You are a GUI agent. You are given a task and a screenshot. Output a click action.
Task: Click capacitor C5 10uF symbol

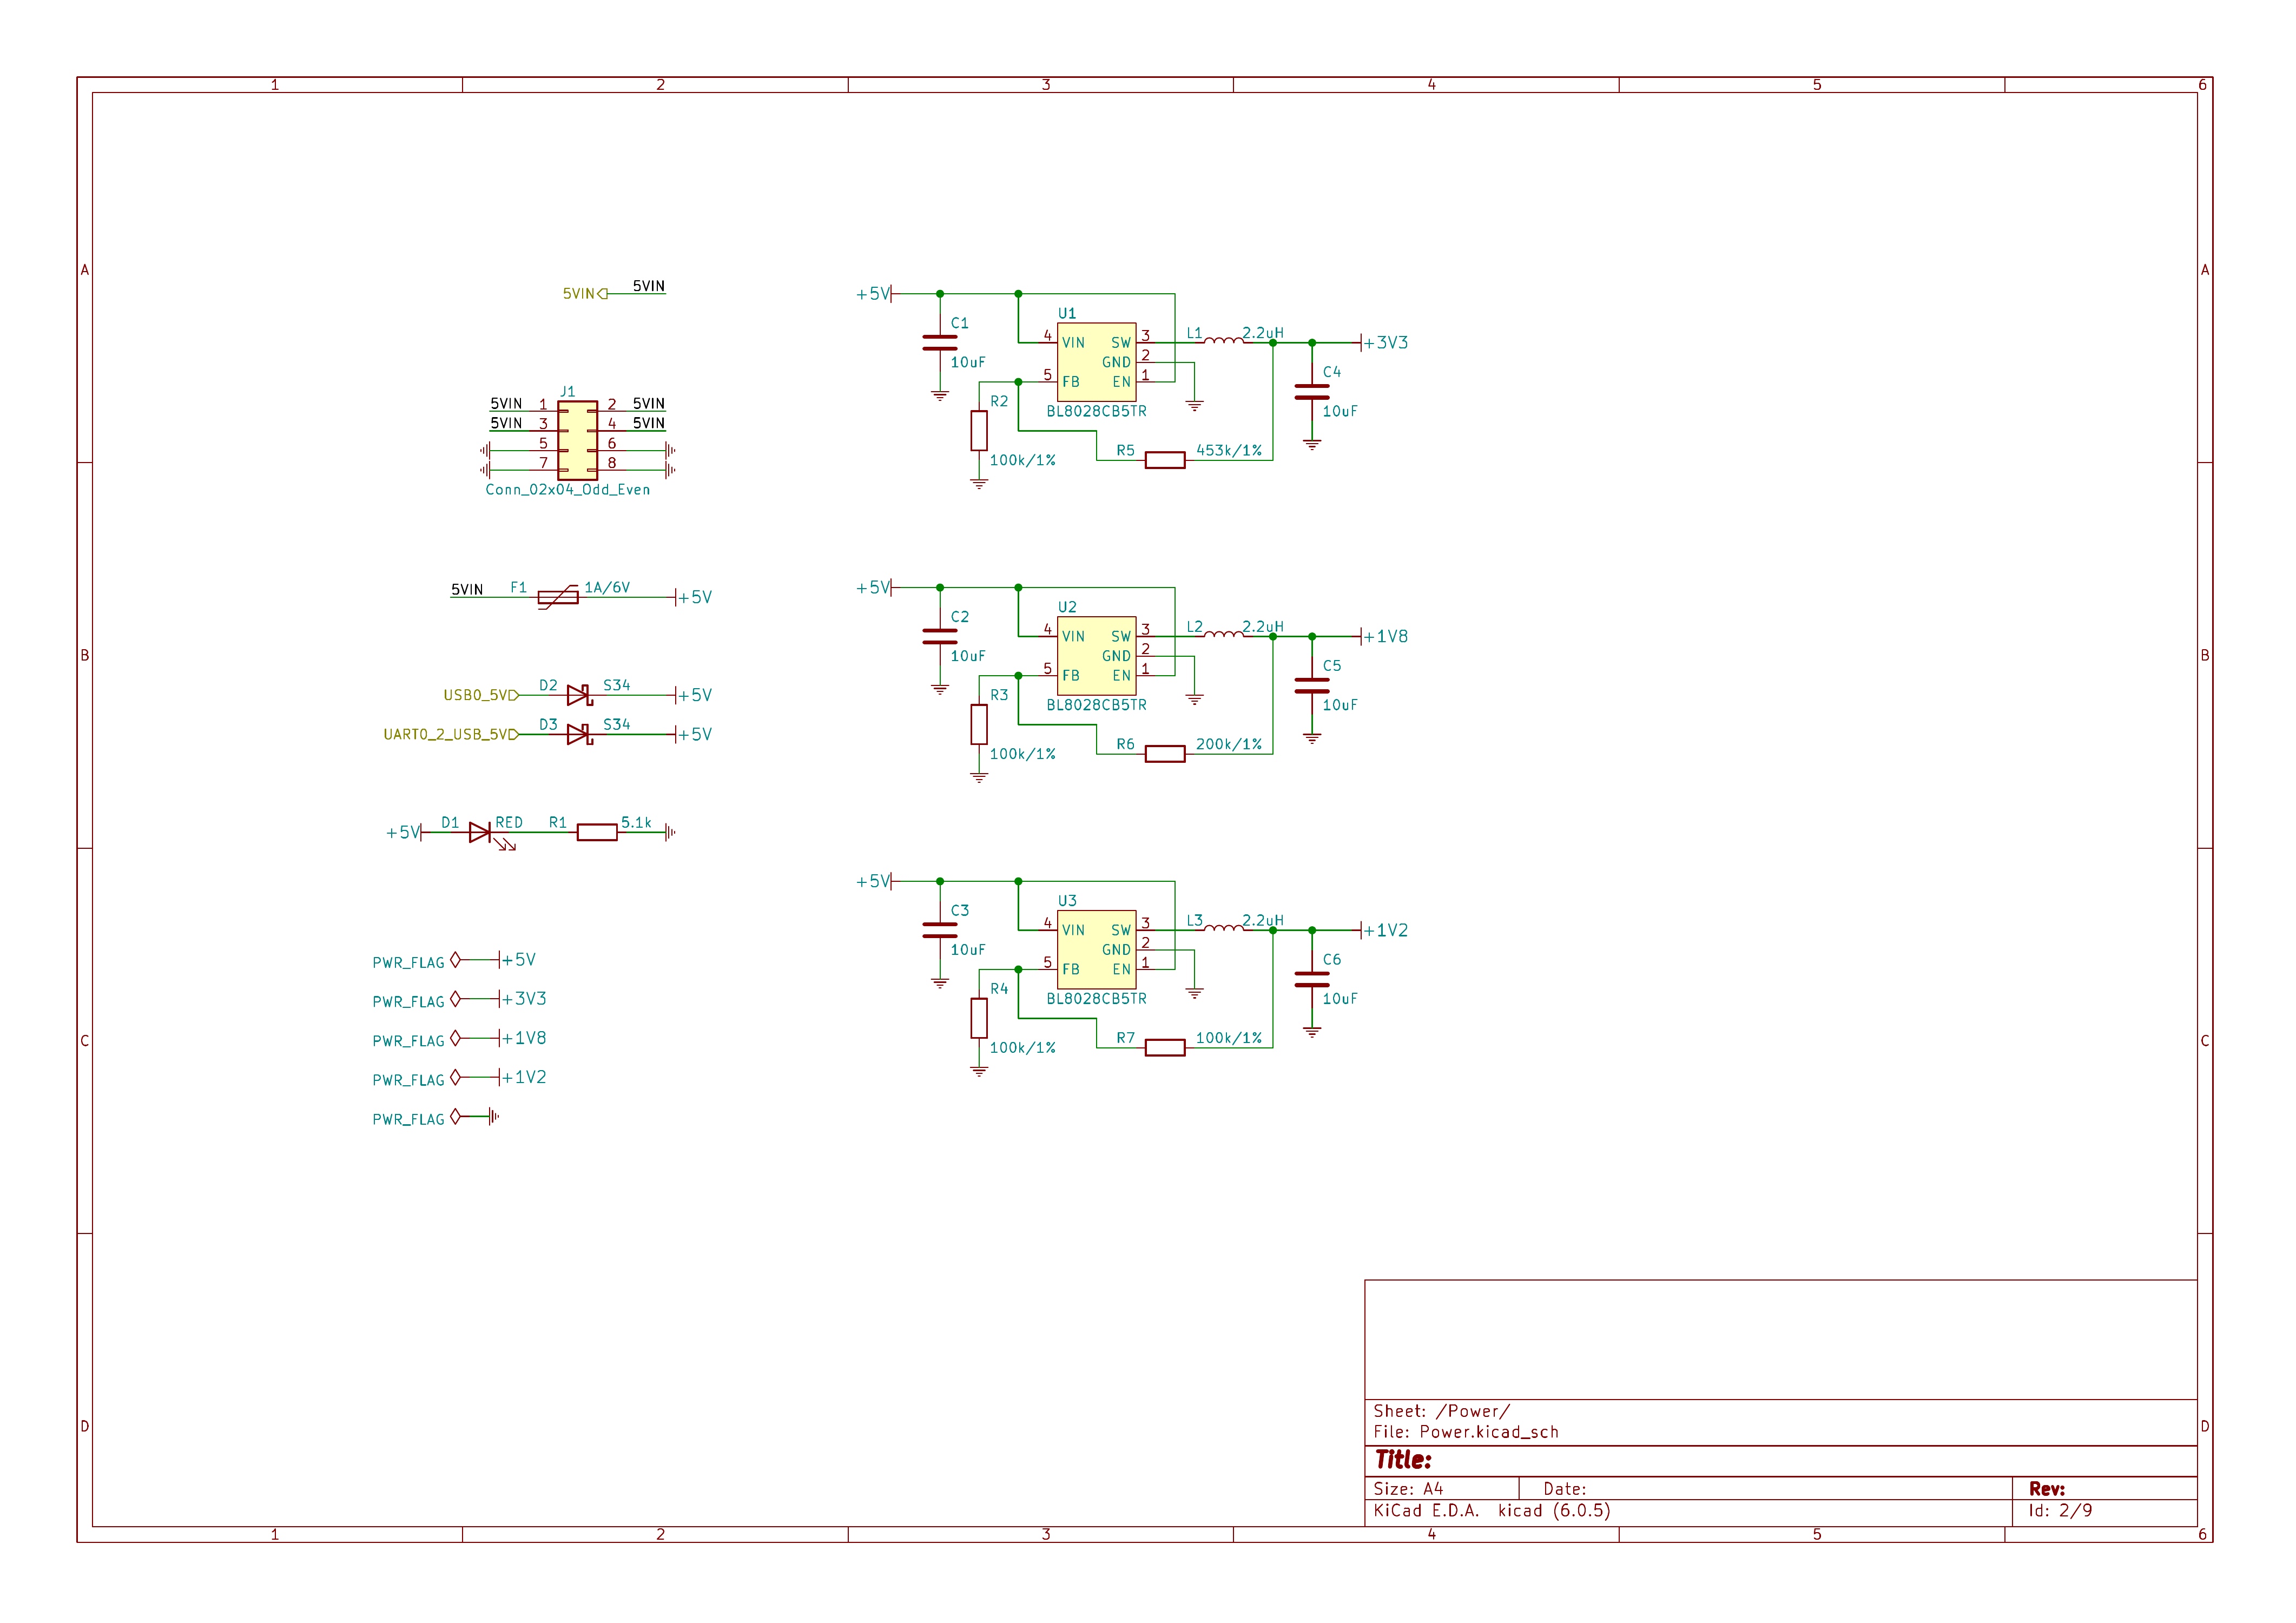pyautogui.click(x=1312, y=685)
